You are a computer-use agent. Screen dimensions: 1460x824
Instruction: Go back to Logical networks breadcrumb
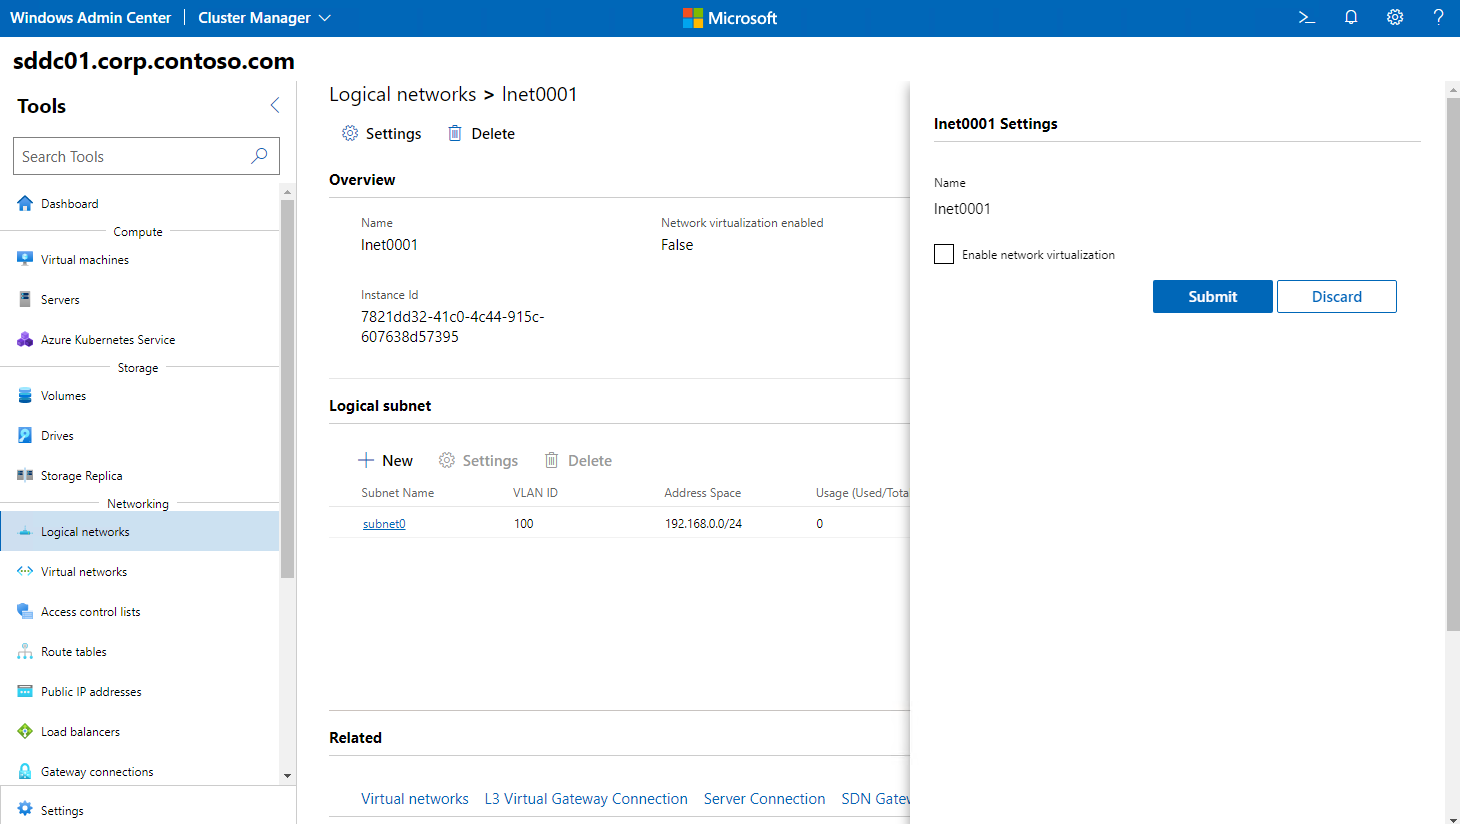[x=403, y=94]
